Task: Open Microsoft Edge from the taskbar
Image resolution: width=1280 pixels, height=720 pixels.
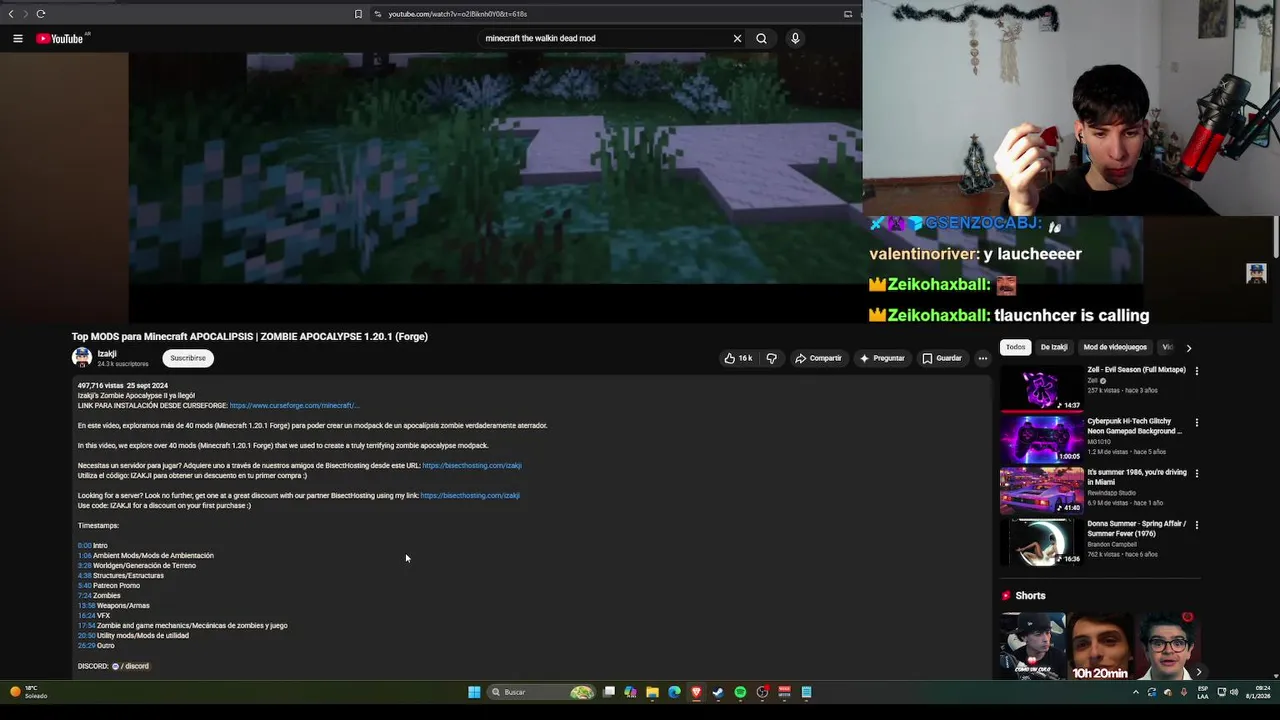Action: (x=674, y=692)
